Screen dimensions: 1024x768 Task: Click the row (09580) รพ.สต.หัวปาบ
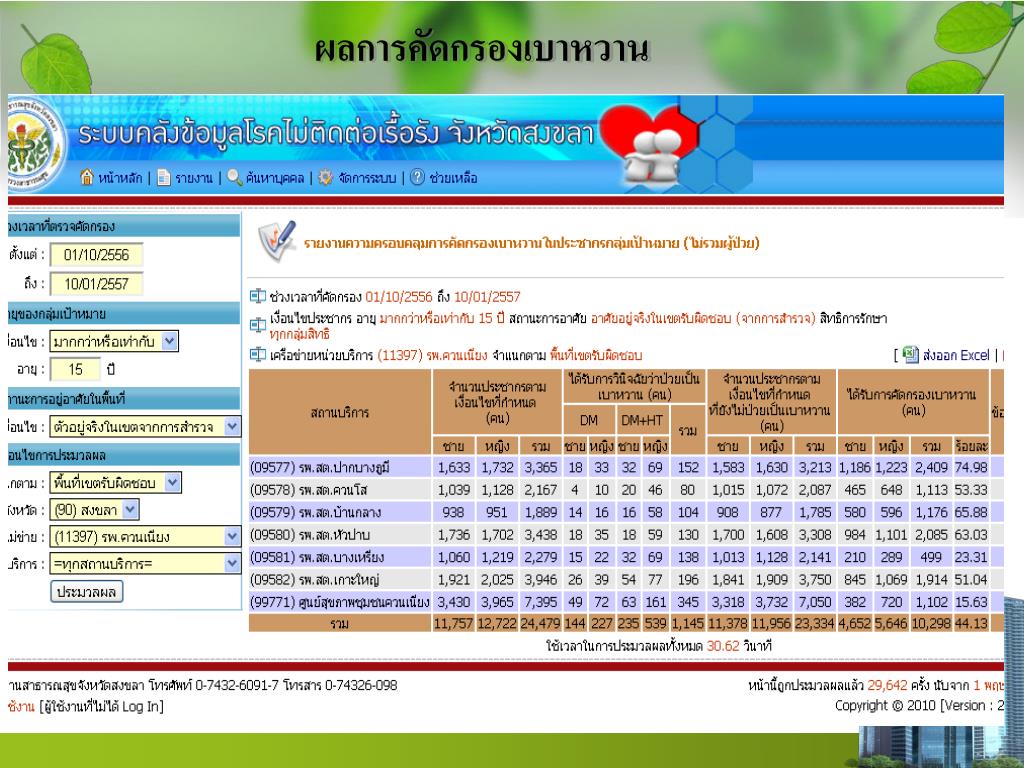tap(626, 535)
